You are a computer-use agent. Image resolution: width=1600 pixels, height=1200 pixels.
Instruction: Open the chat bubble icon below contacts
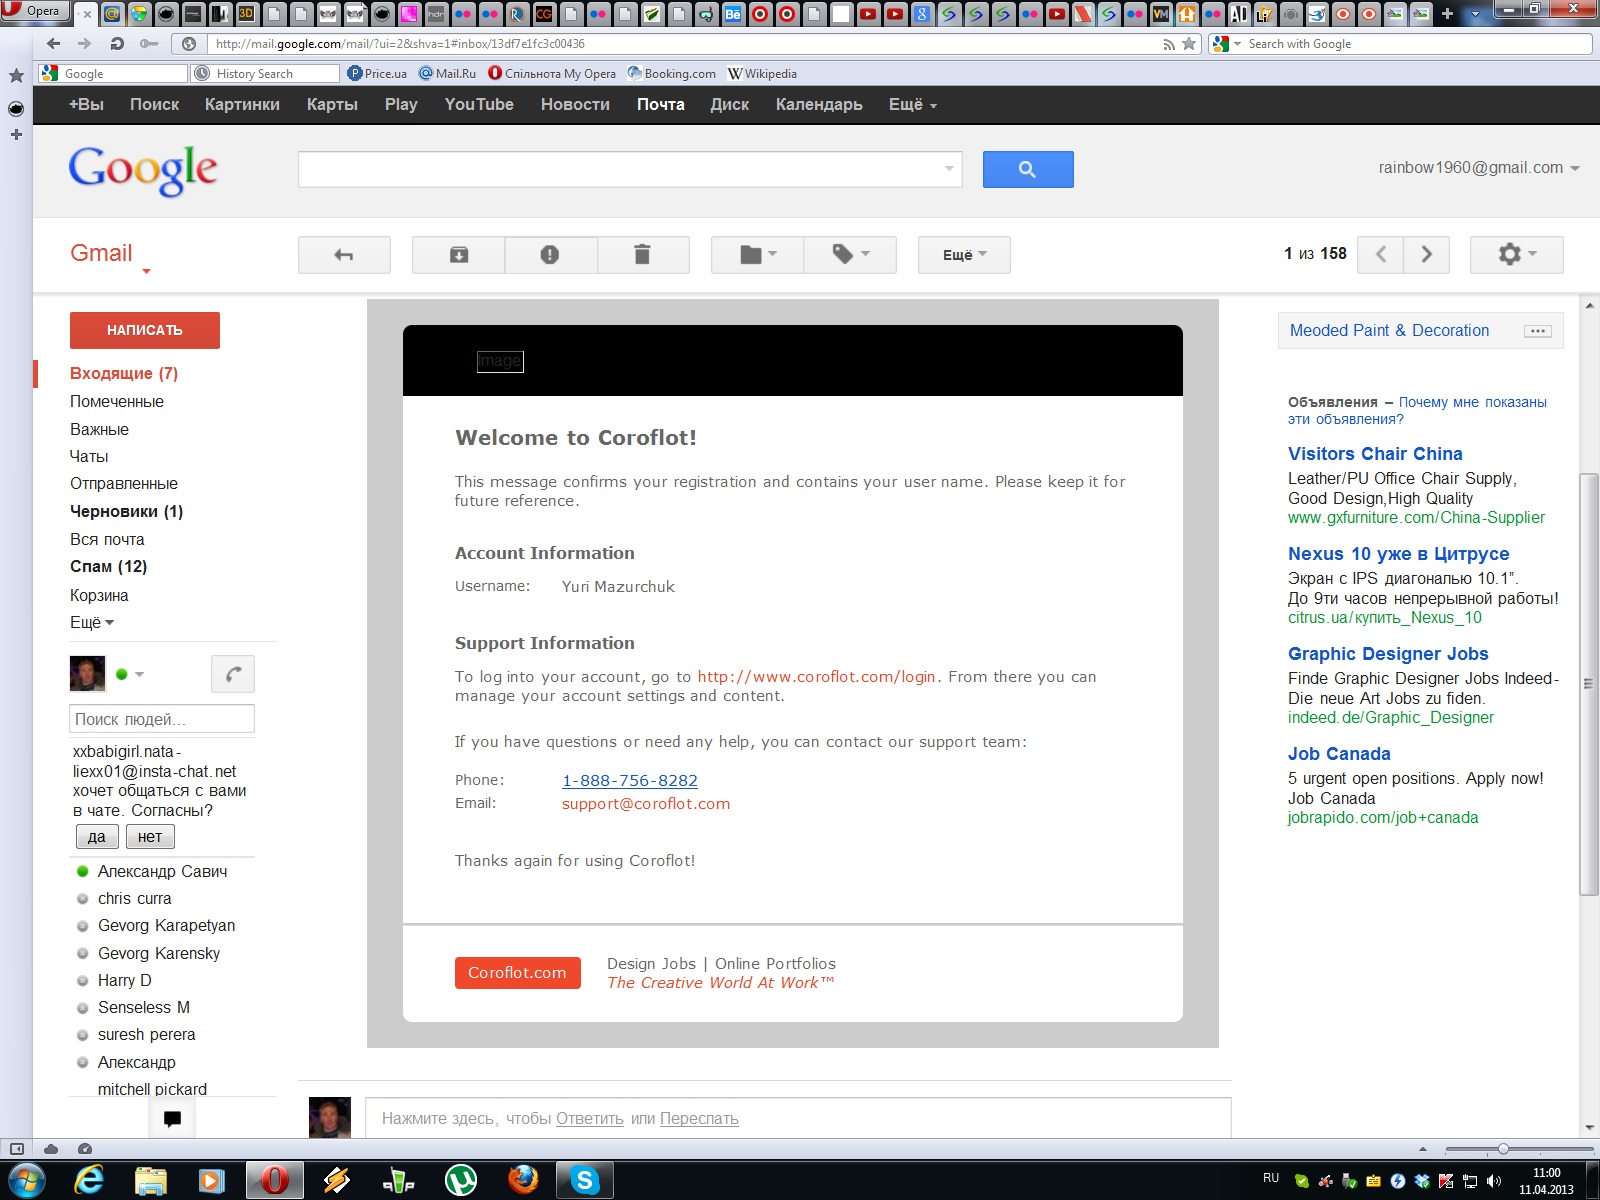[x=172, y=1119]
